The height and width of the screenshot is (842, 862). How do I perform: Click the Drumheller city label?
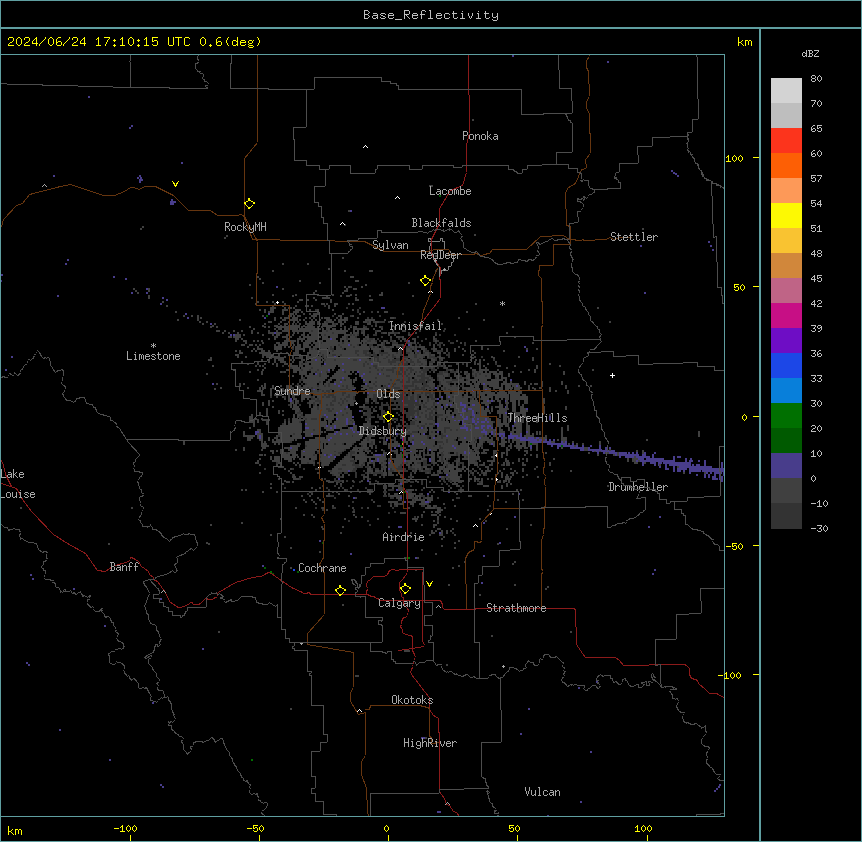tap(638, 487)
